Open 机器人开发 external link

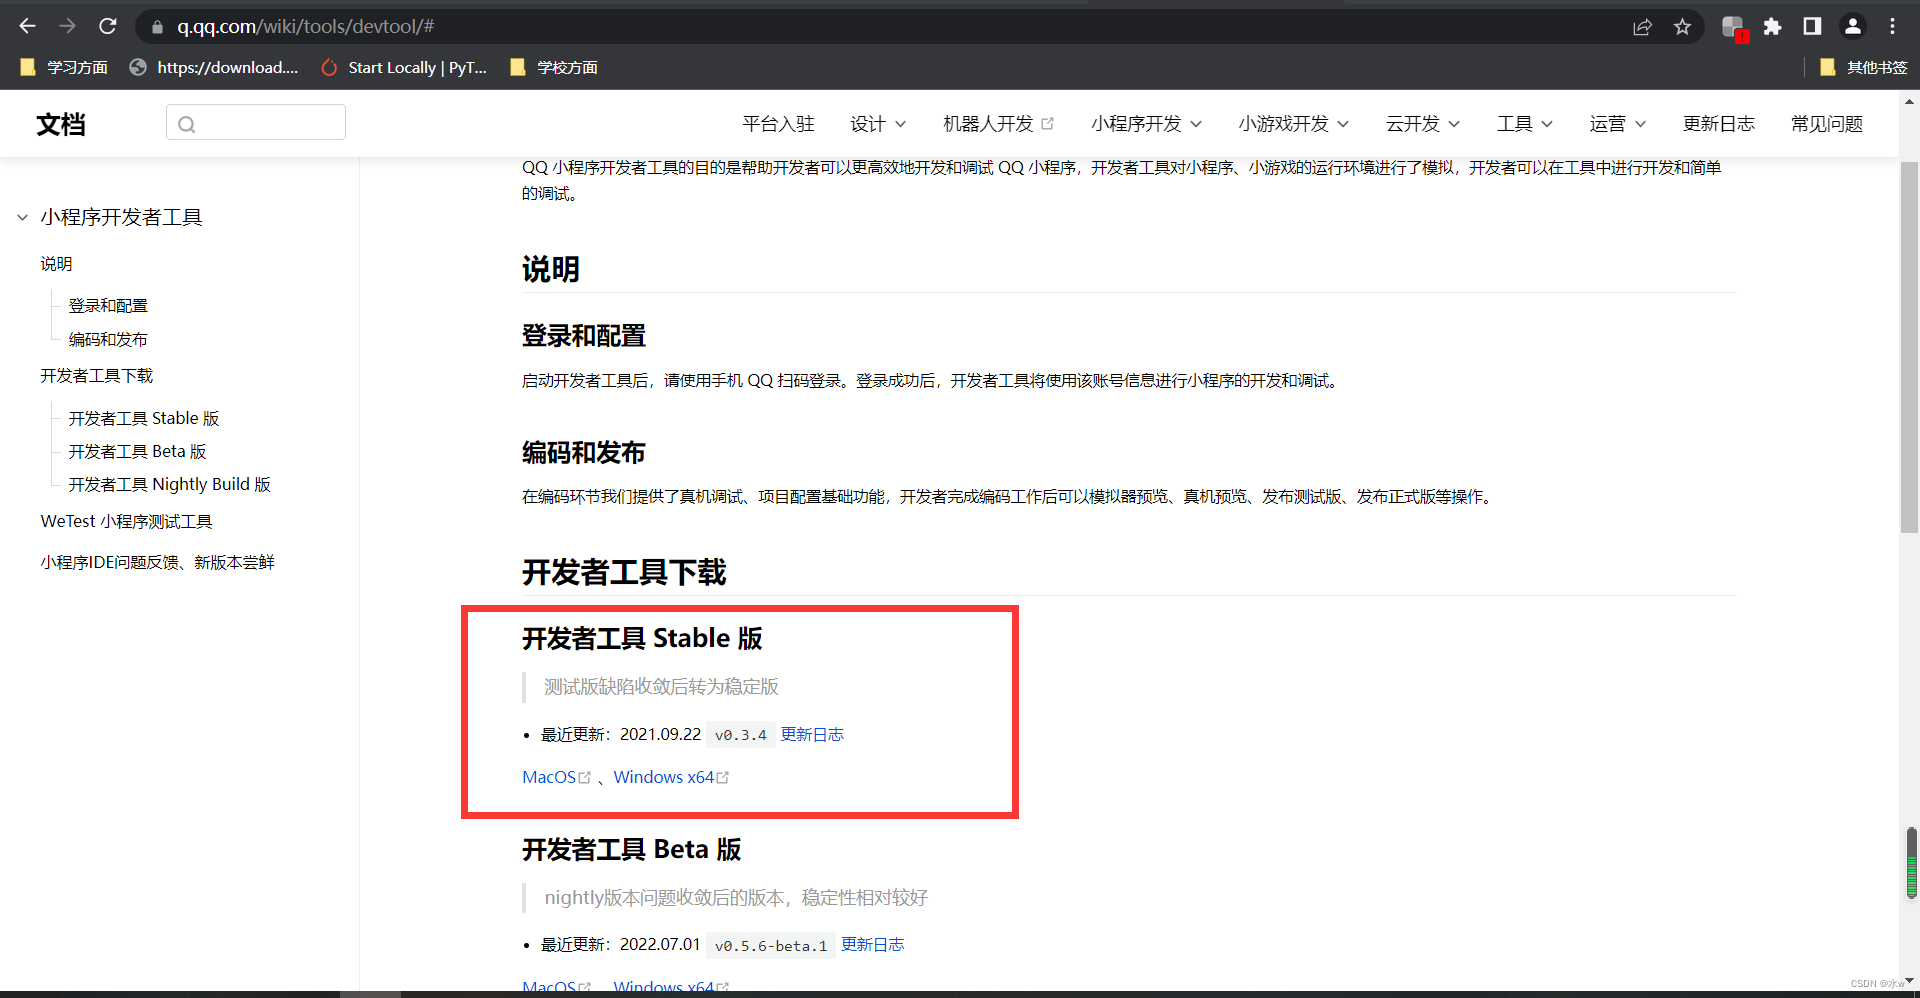click(998, 124)
